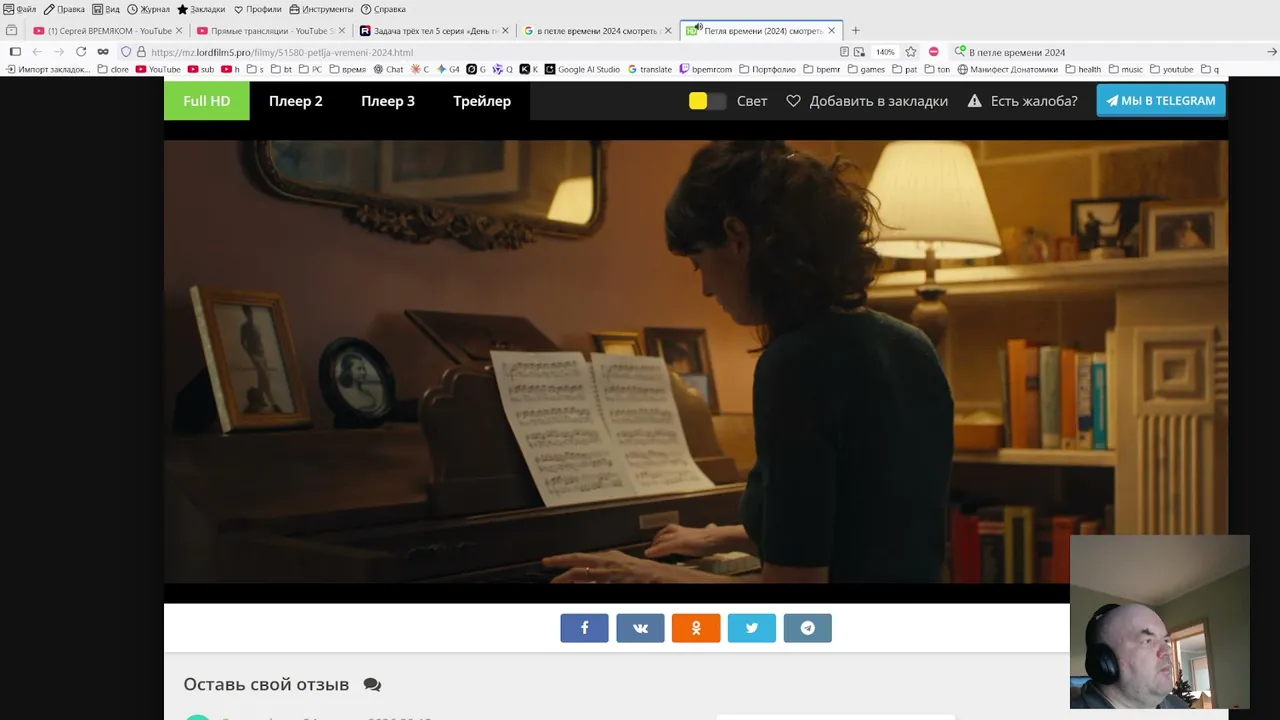Share the film on Twitter
Screen dimensions: 1280x720
tap(752, 628)
